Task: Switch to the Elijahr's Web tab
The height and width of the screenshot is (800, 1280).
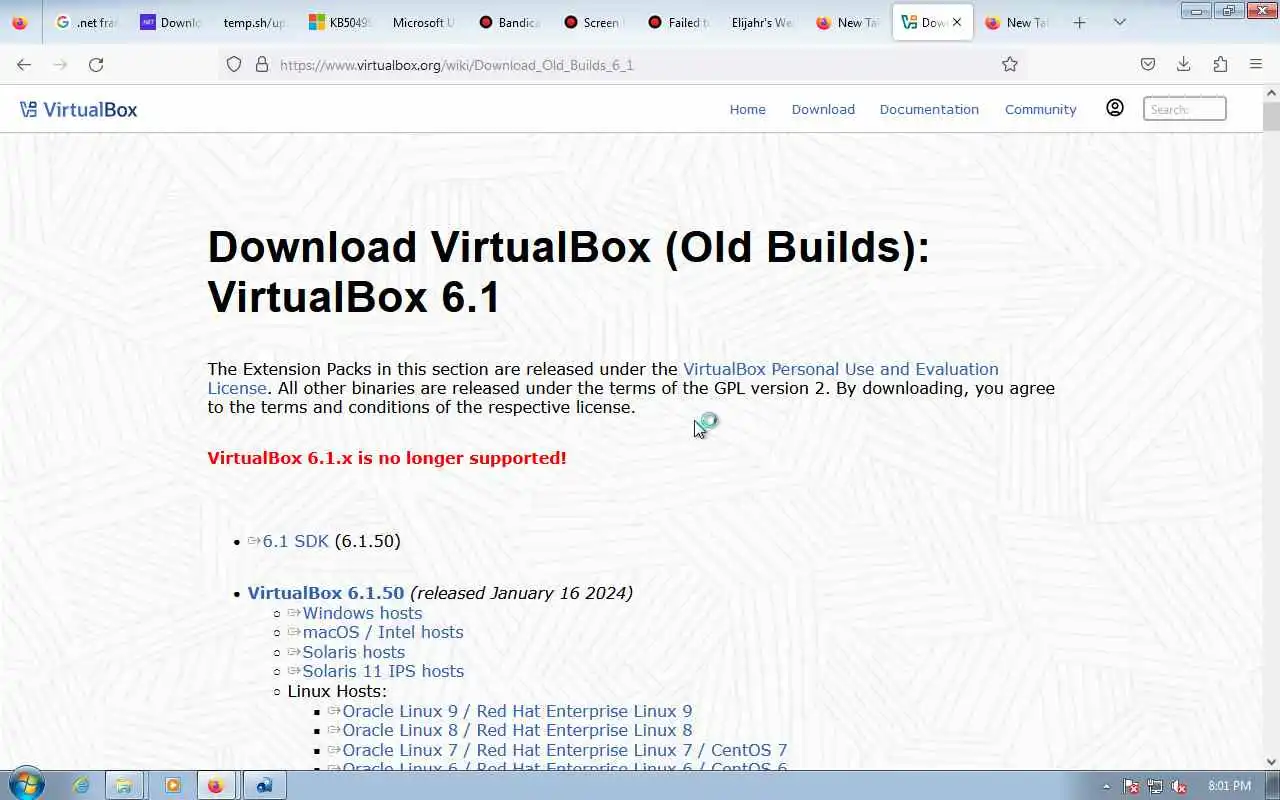Action: tap(761, 22)
